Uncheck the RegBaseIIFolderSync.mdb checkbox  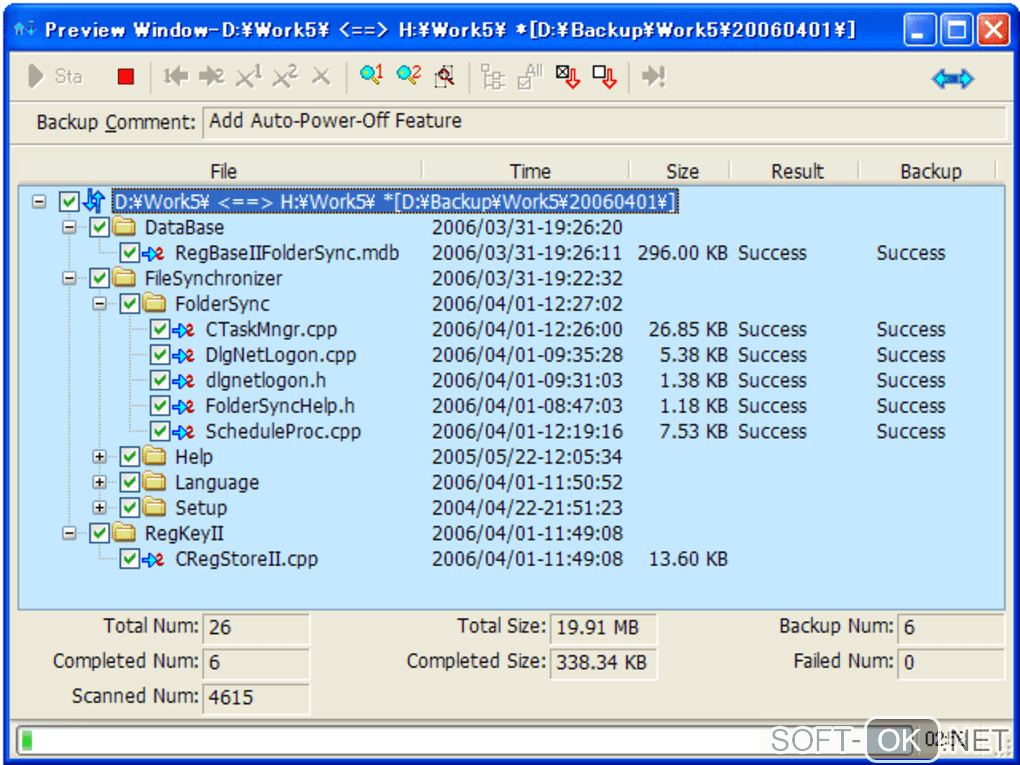pos(129,252)
